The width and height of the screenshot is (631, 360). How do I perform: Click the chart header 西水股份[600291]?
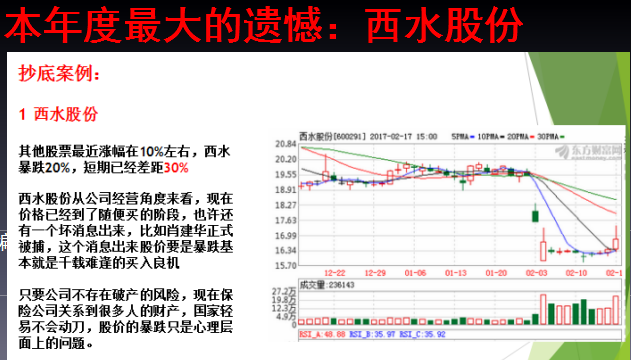click(x=332, y=137)
